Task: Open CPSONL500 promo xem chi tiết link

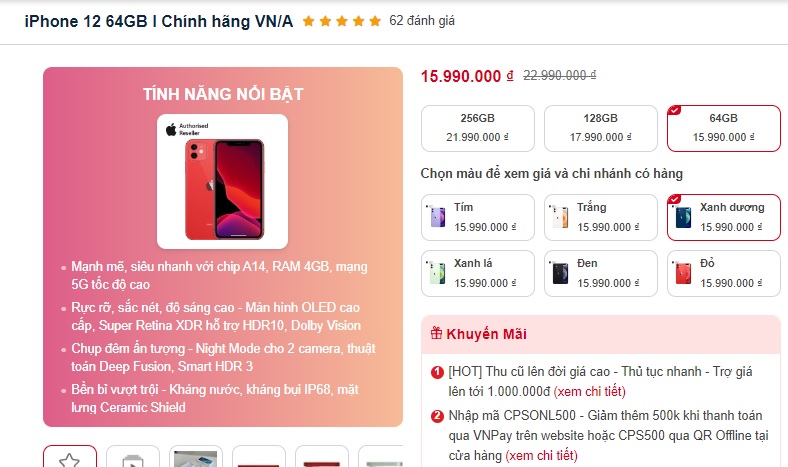Action: pyautogui.click(x=541, y=455)
